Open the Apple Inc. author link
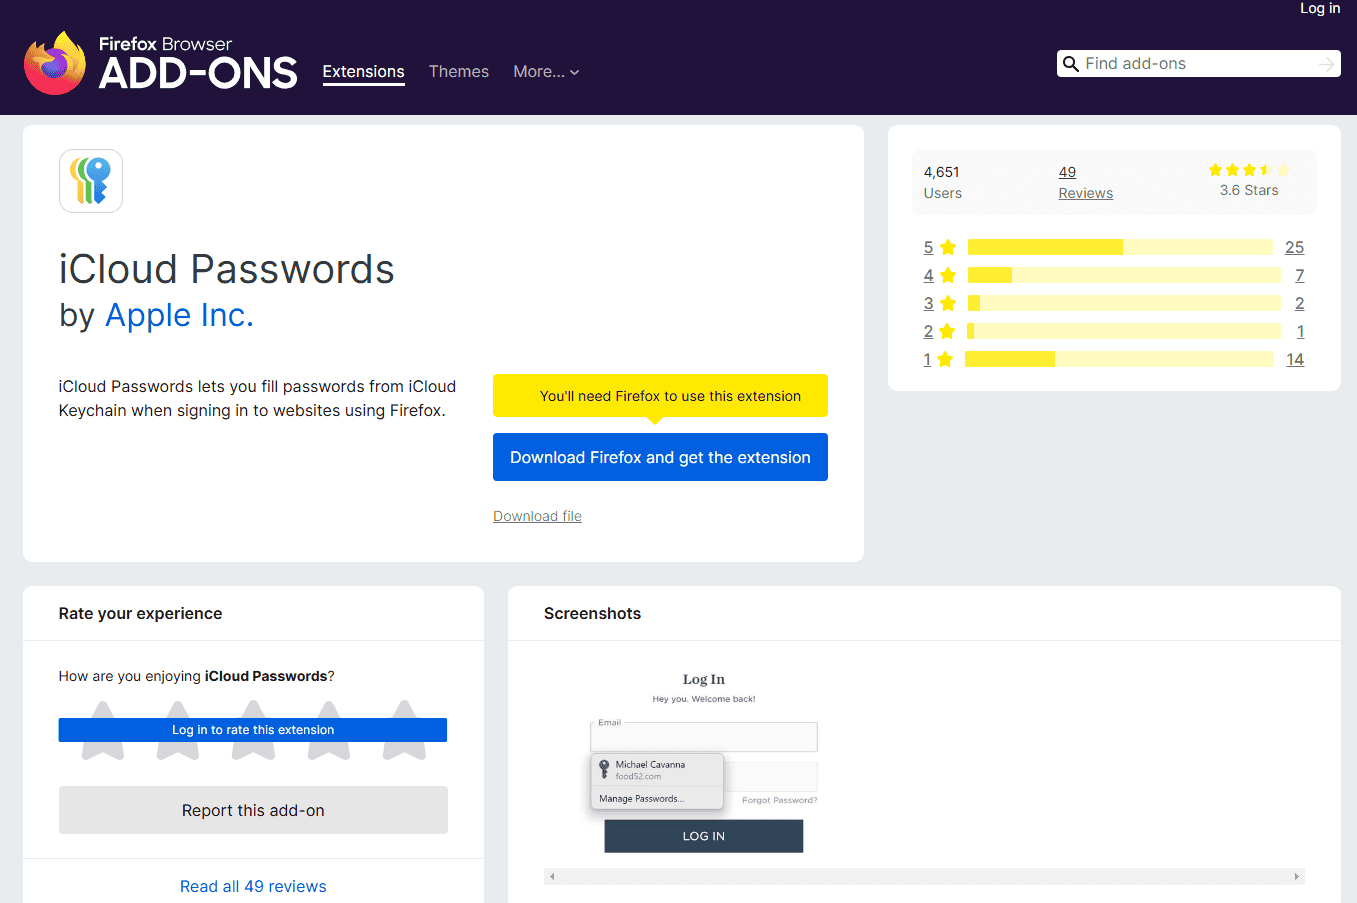This screenshot has height=903, width=1357. click(x=179, y=315)
